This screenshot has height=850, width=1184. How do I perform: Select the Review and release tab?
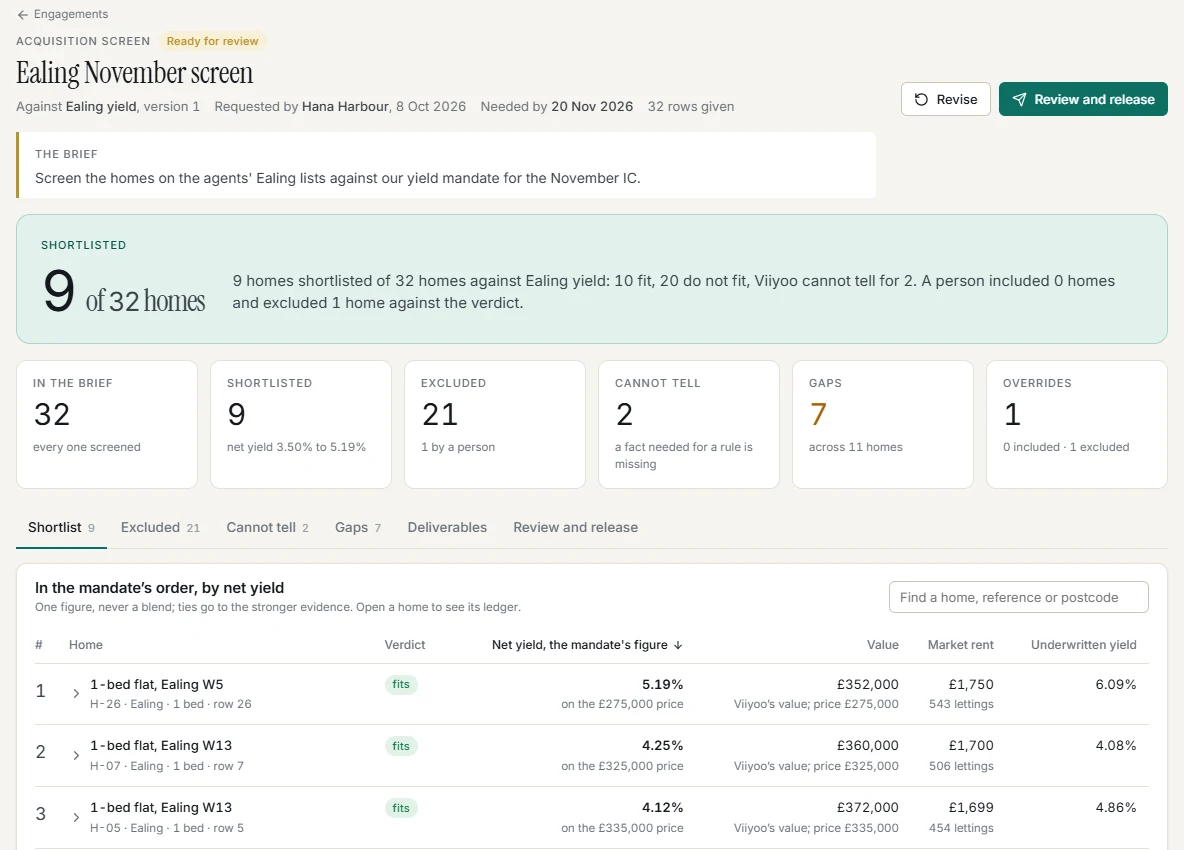tap(575, 528)
